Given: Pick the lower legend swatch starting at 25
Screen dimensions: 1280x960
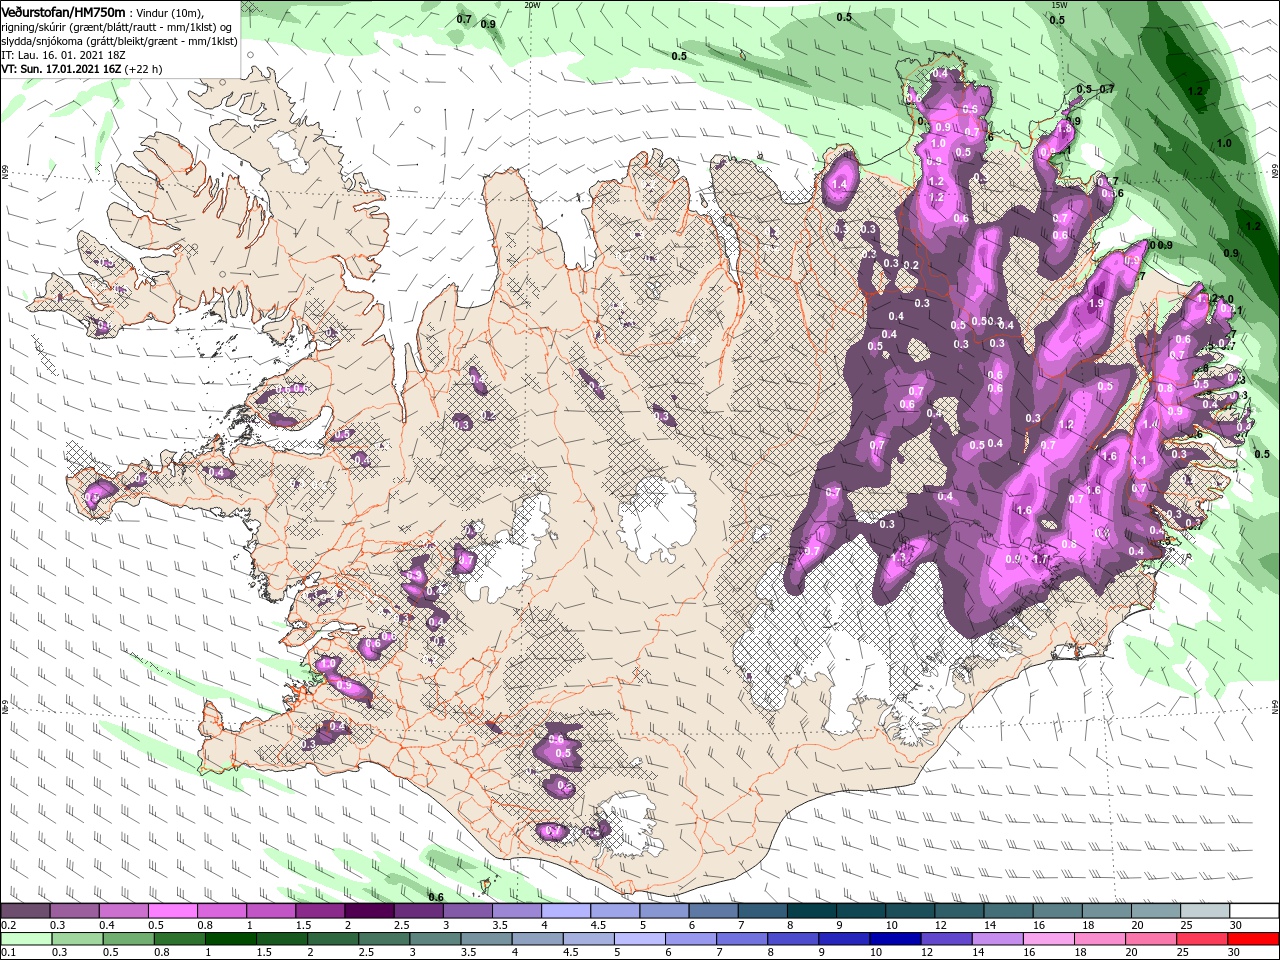Looking at the screenshot, I should point(1202,939).
